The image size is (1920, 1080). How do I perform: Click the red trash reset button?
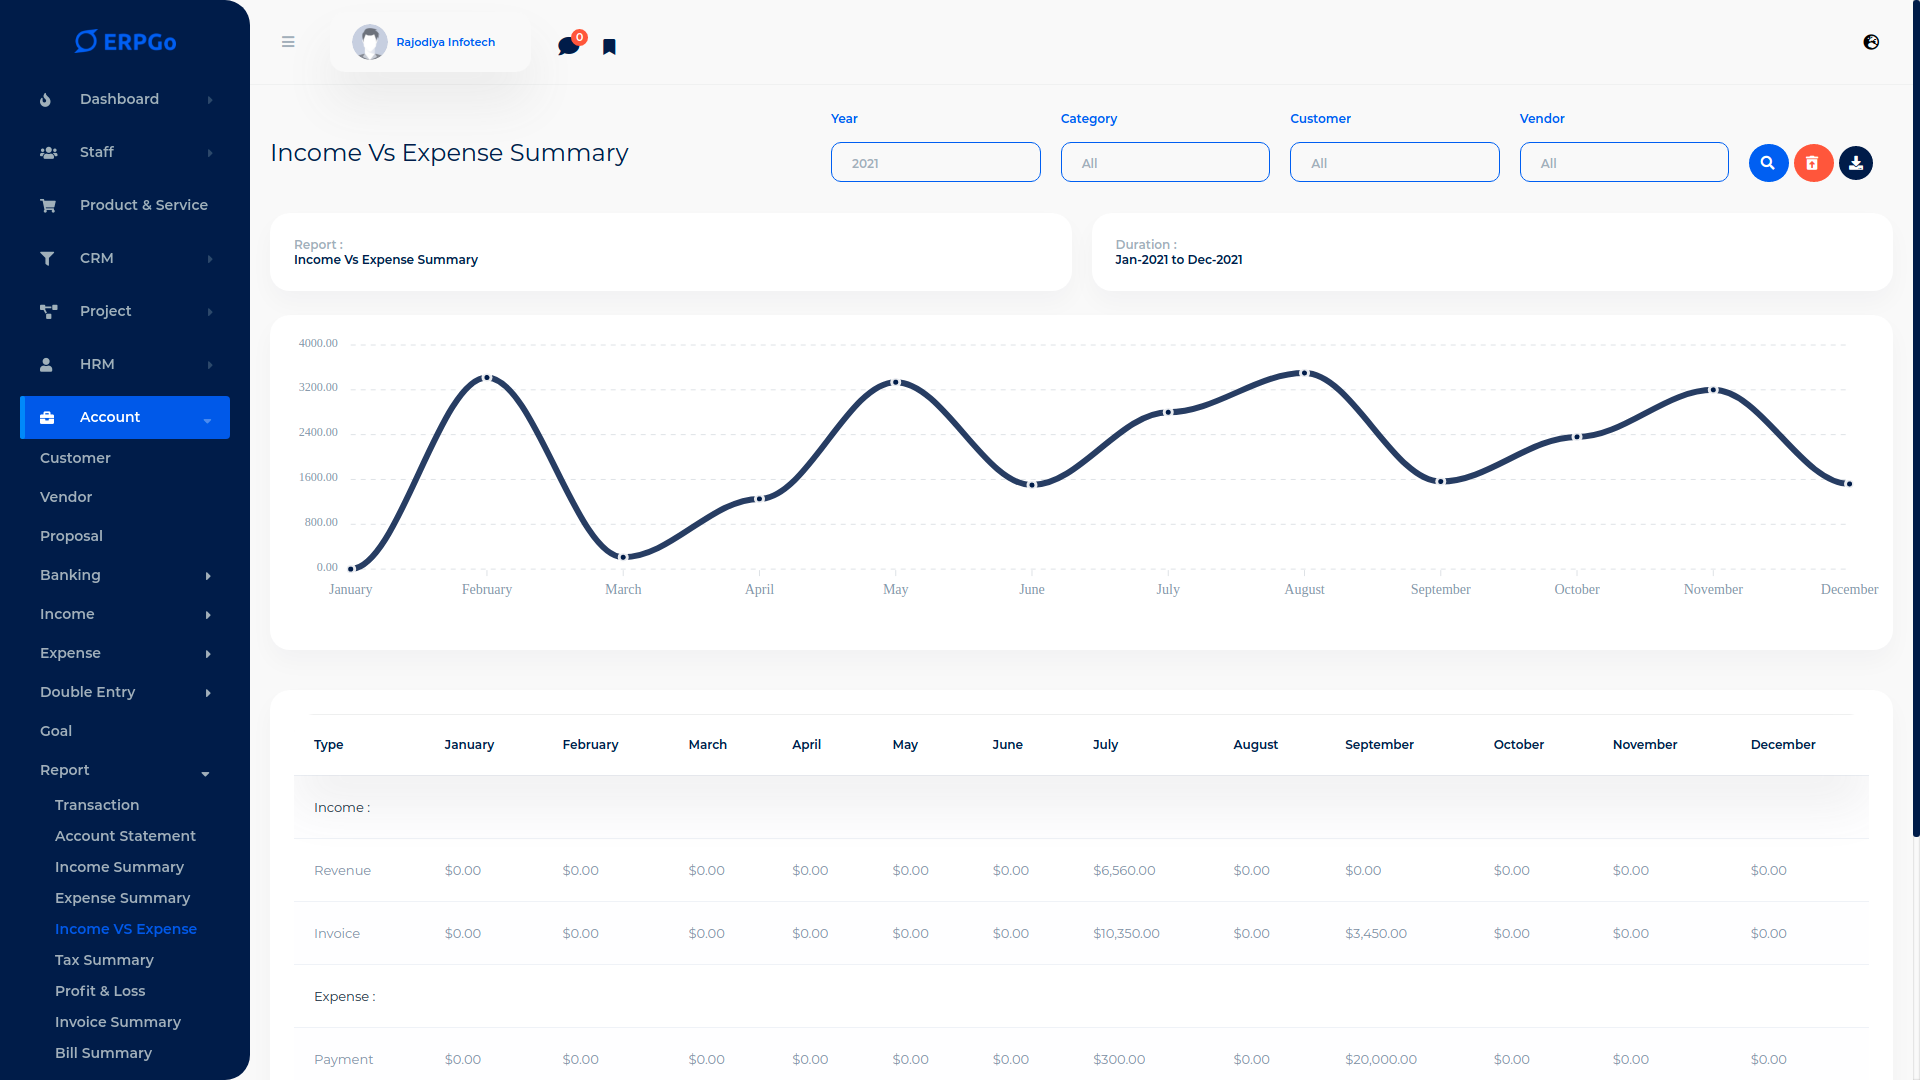(1812, 163)
